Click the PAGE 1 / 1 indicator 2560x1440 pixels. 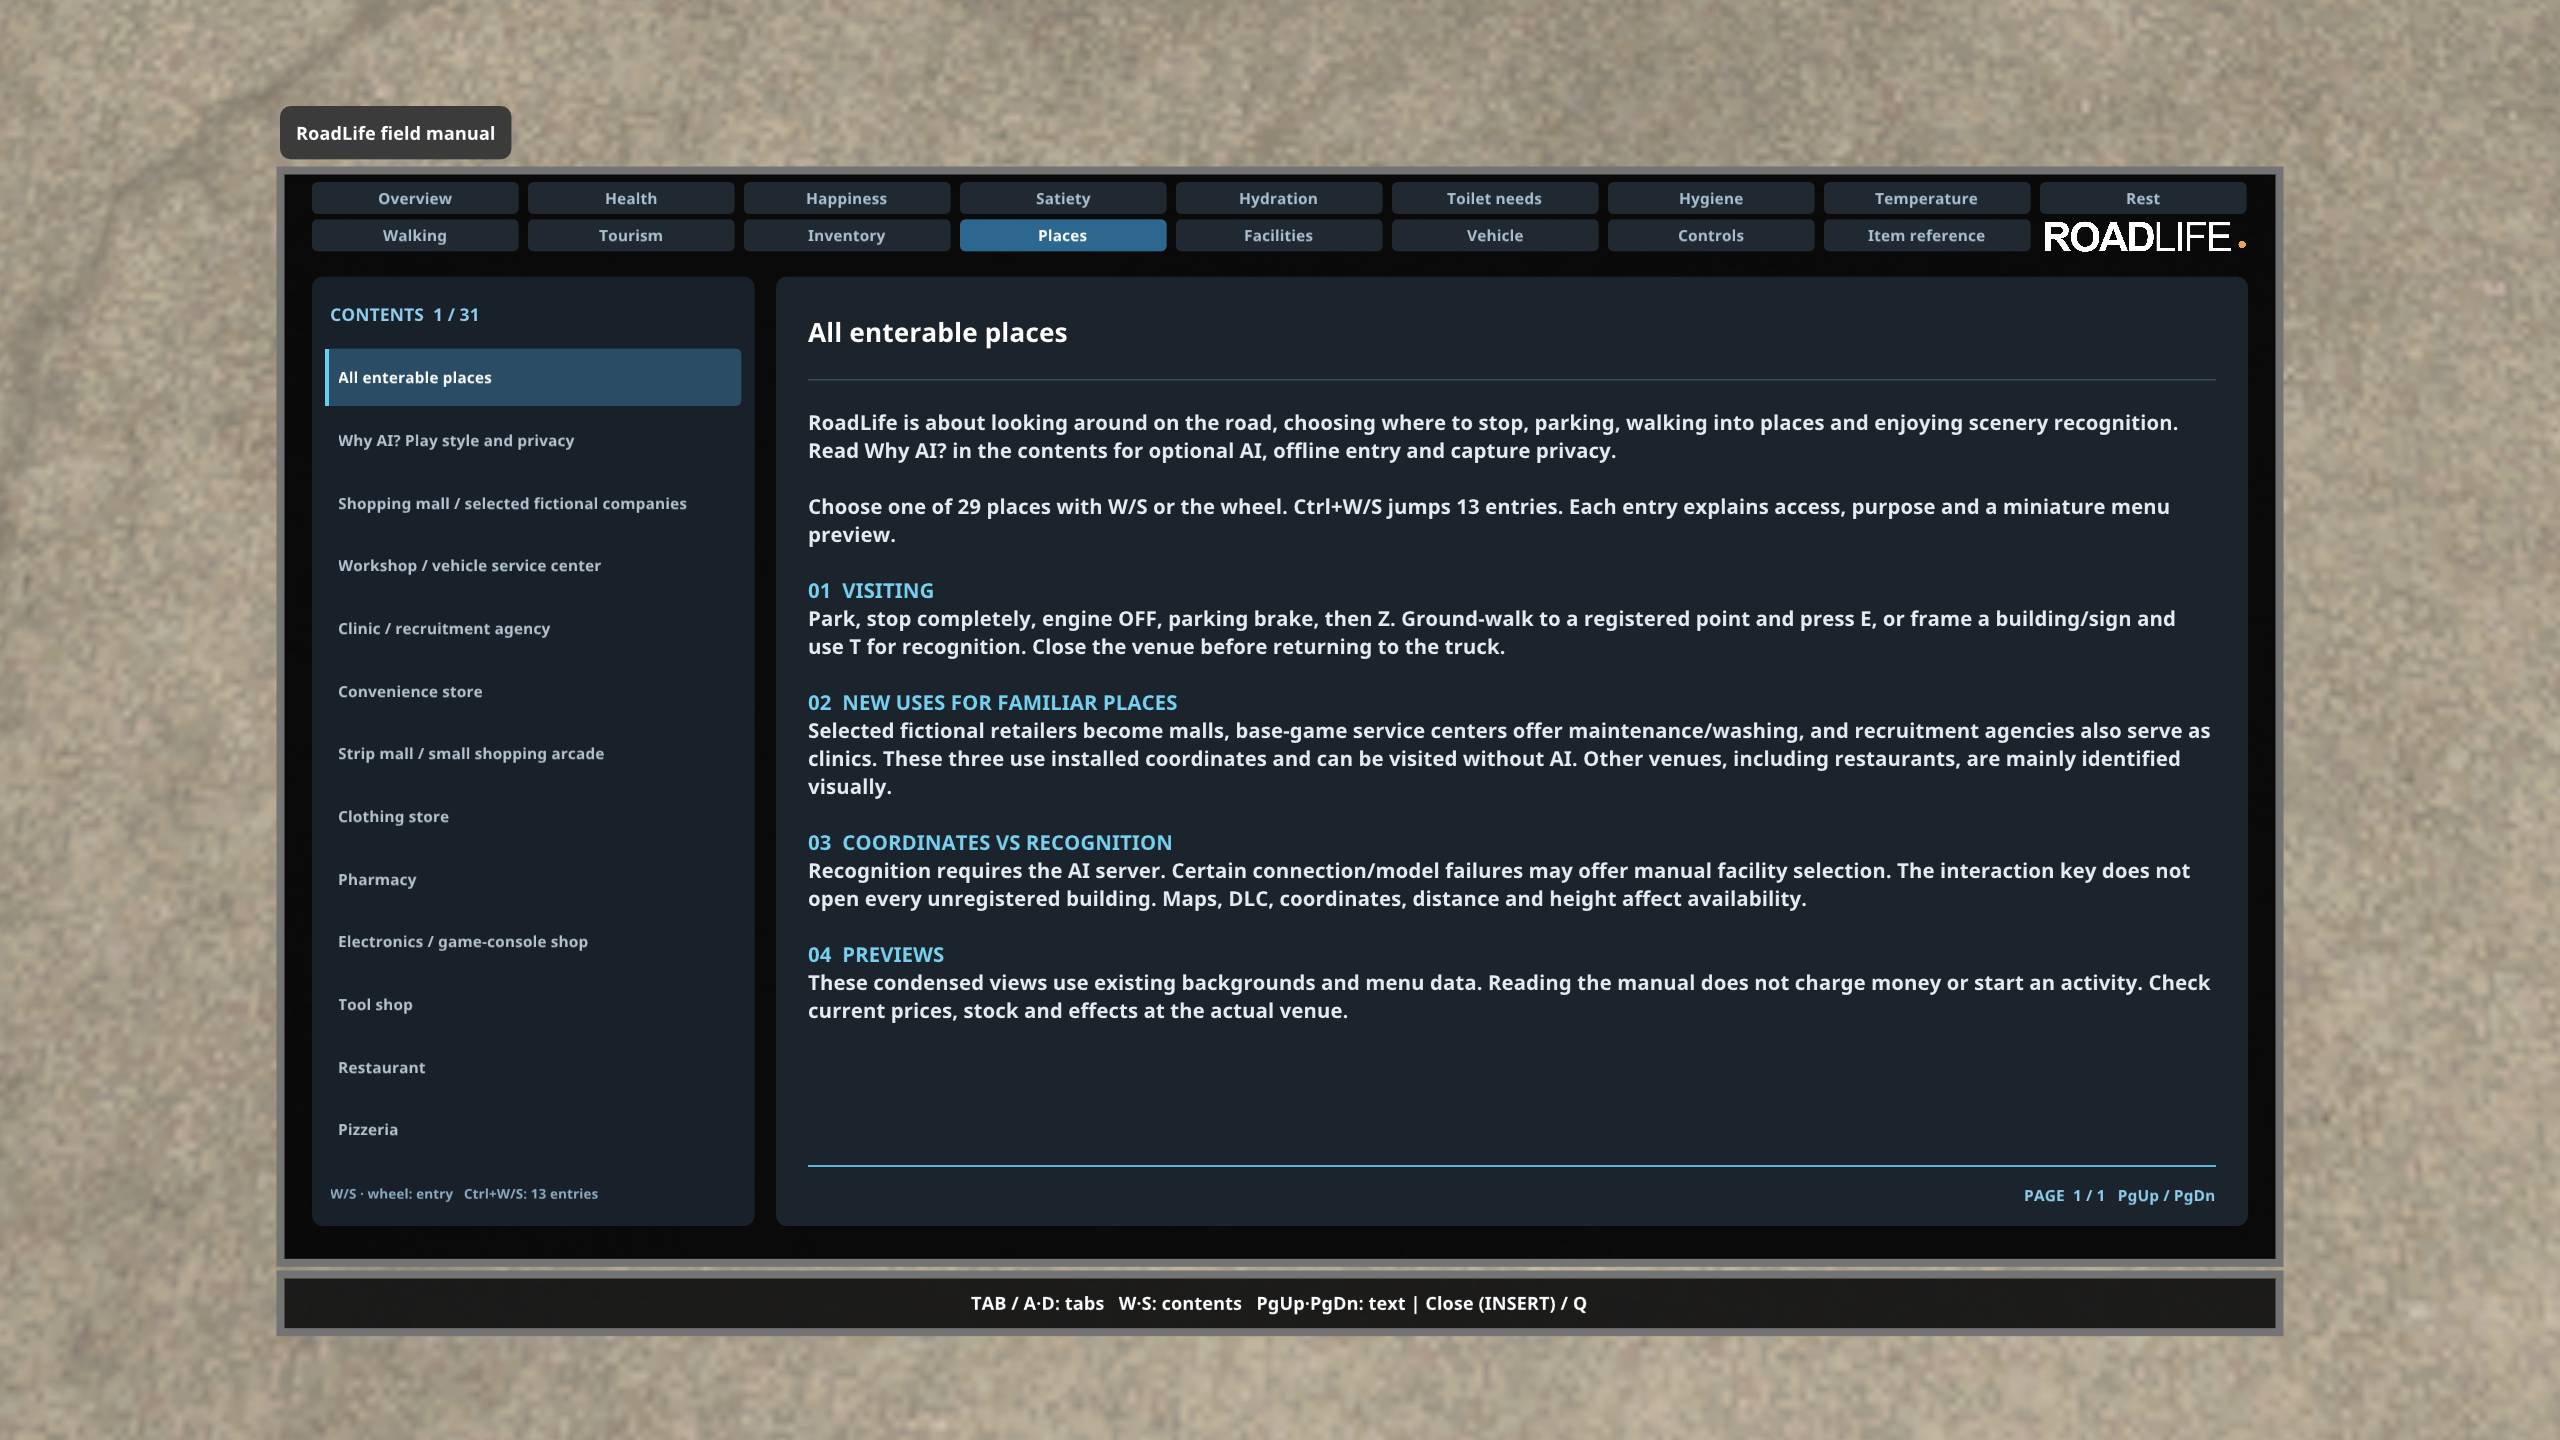coord(2064,1195)
